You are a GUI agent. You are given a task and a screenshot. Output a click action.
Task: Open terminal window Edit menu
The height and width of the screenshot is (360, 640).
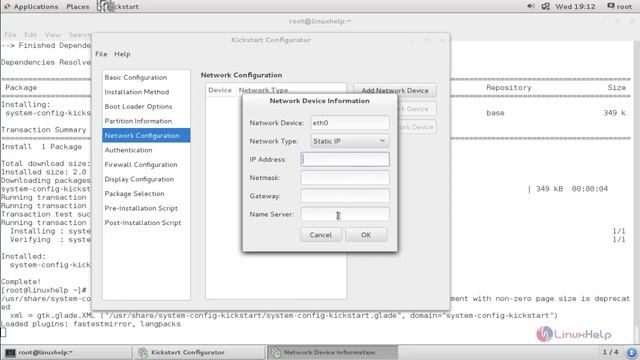[30, 35]
